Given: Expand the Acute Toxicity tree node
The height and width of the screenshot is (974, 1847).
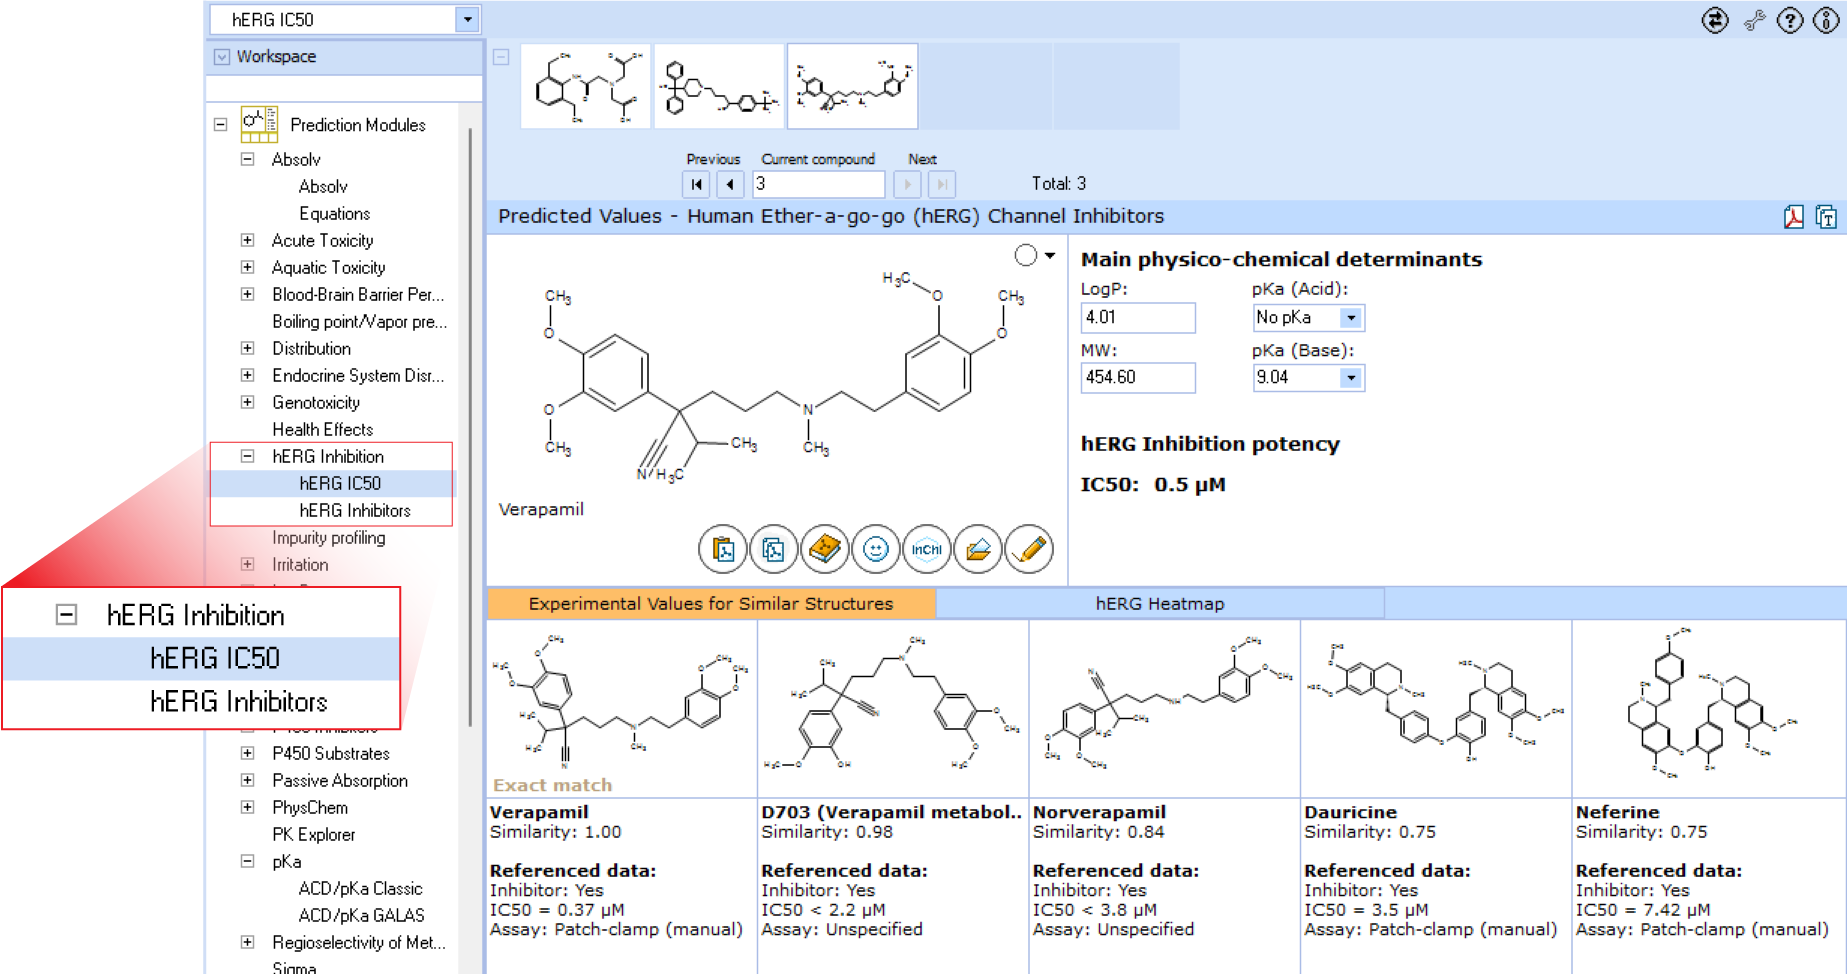Looking at the screenshot, I should [x=247, y=240].
